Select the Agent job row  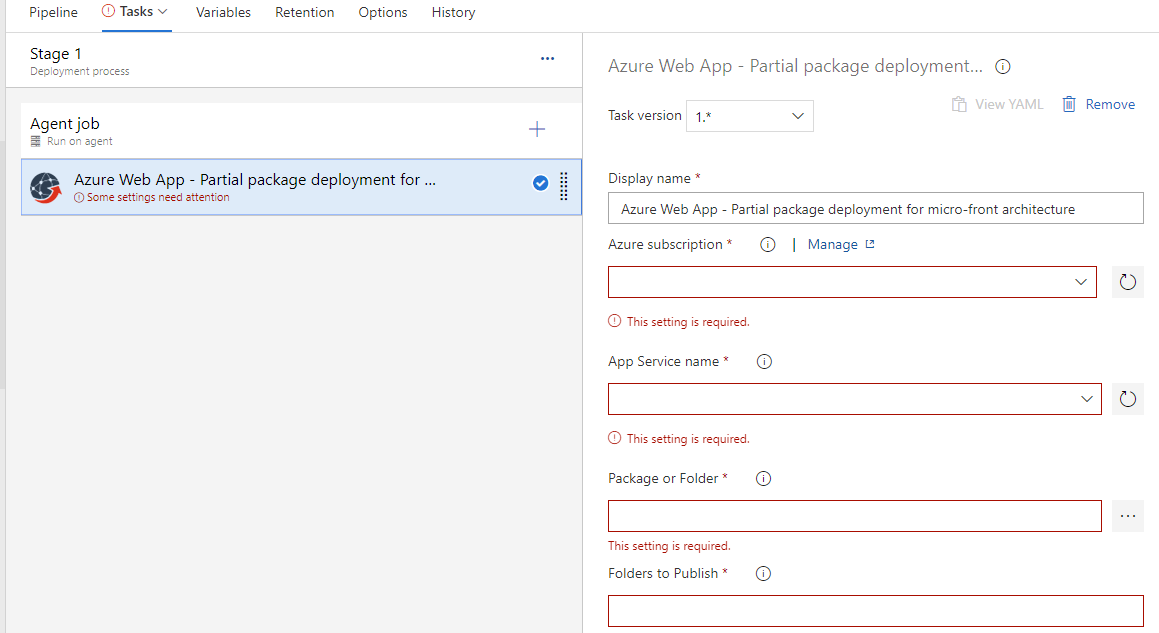[301, 130]
